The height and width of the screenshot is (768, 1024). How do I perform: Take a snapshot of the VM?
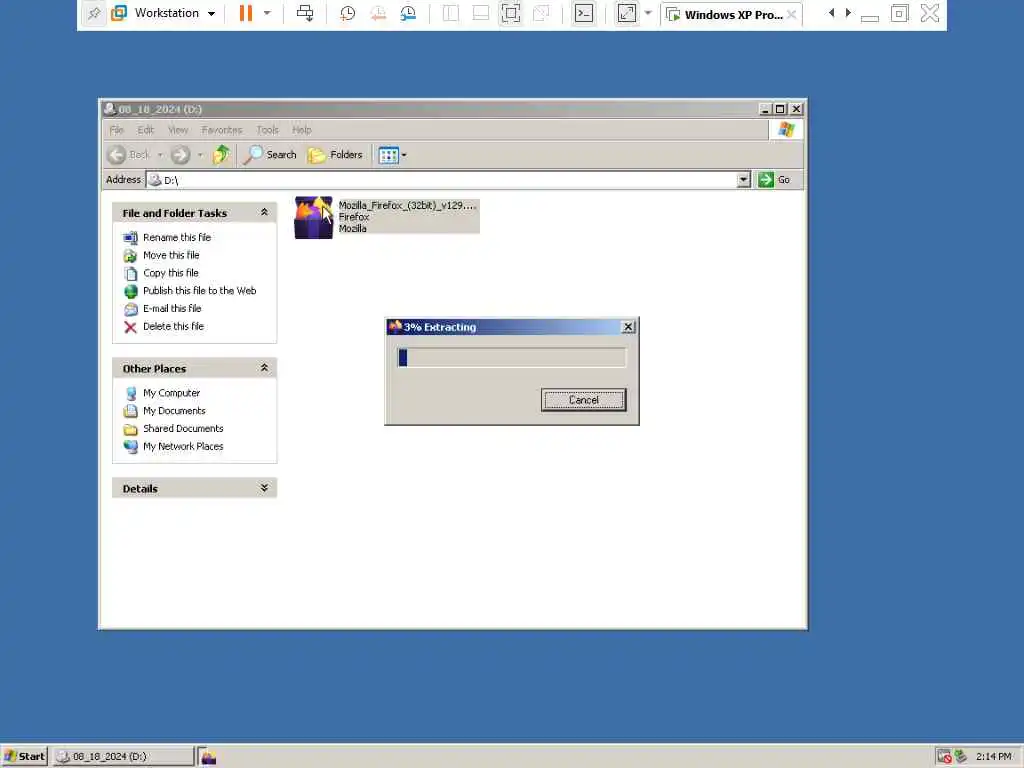tap(347, 13)
